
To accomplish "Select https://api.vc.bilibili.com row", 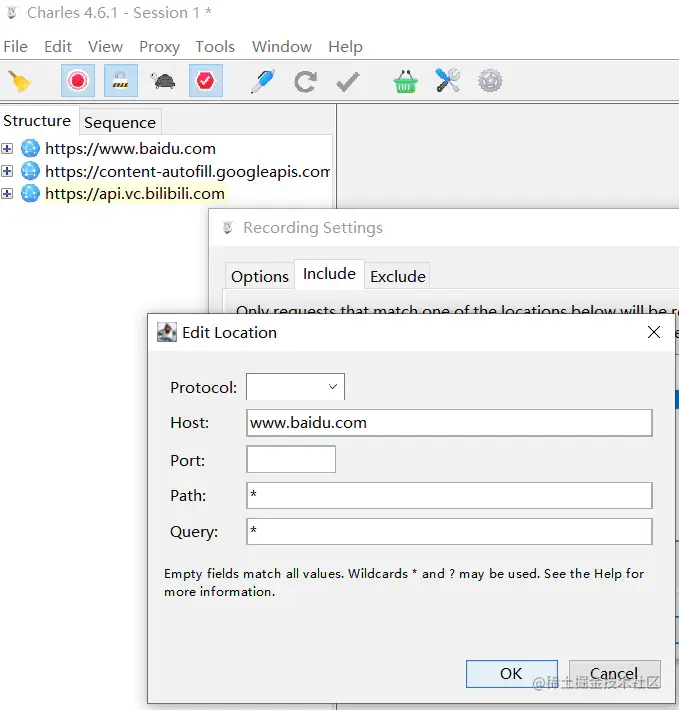I will [x=135, y=194].
